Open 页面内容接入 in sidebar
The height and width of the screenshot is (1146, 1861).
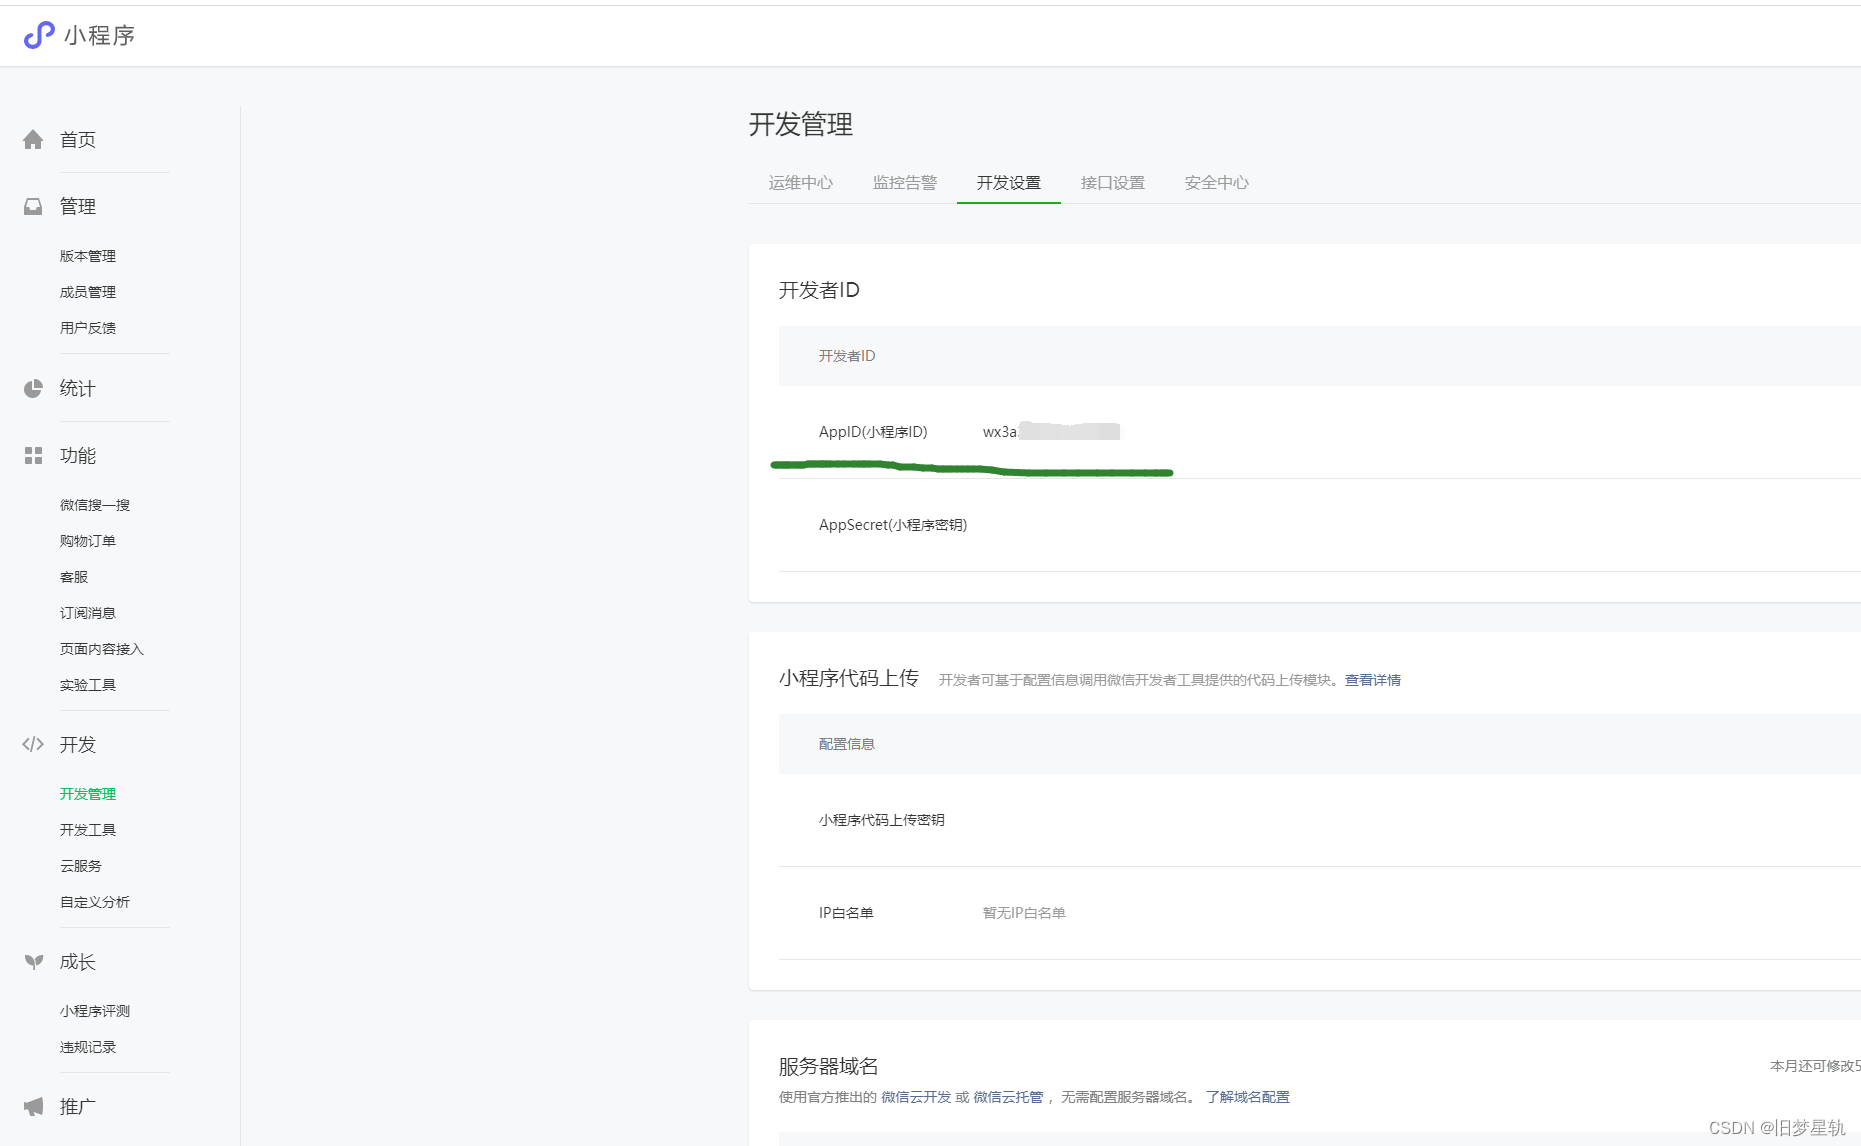102,649
